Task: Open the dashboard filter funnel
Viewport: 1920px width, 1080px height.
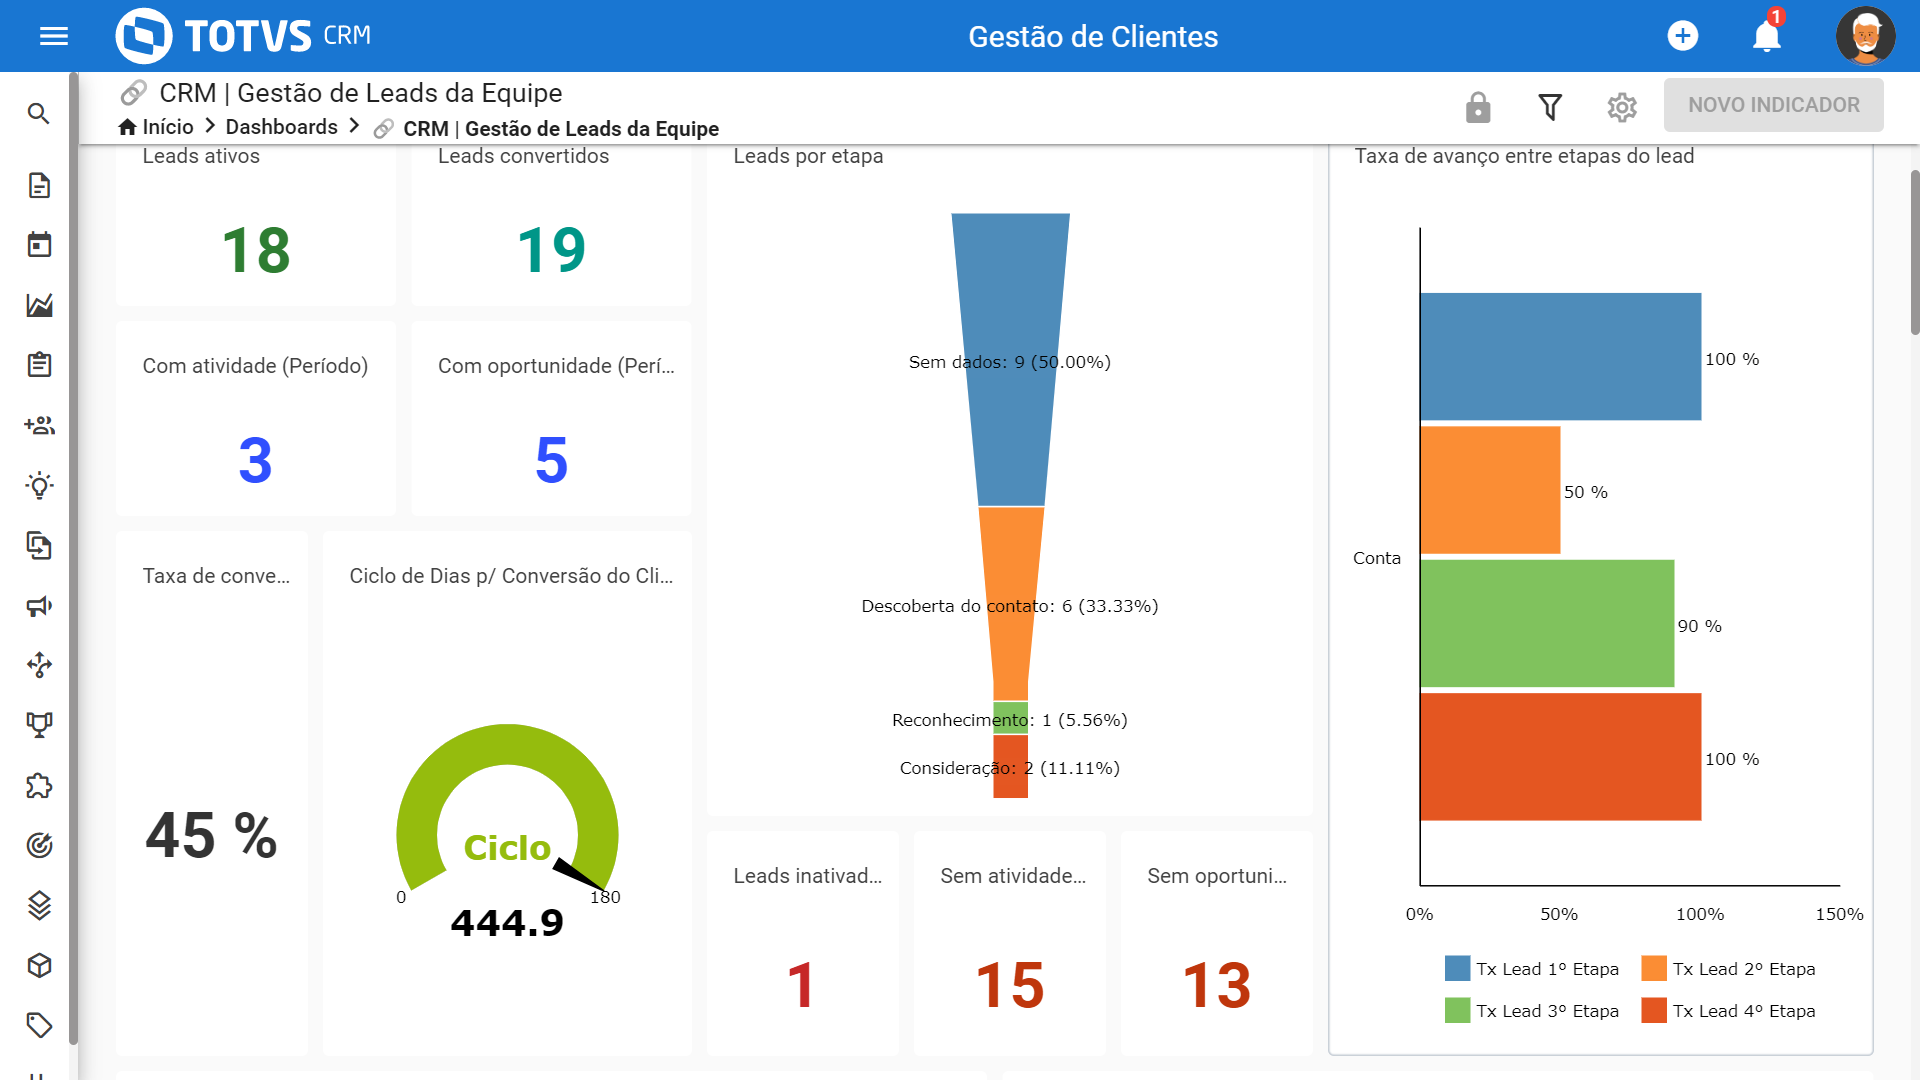Action: point(1550,107)
